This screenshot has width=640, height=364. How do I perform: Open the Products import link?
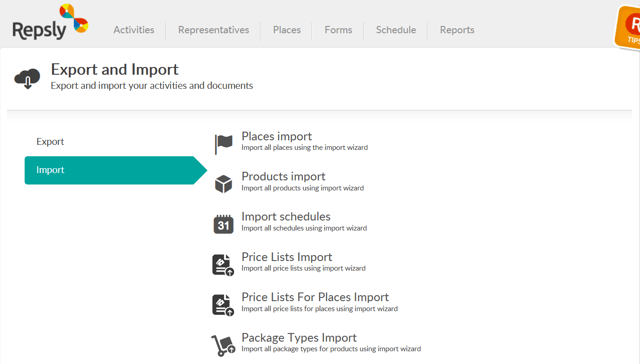tap(283, 176)
